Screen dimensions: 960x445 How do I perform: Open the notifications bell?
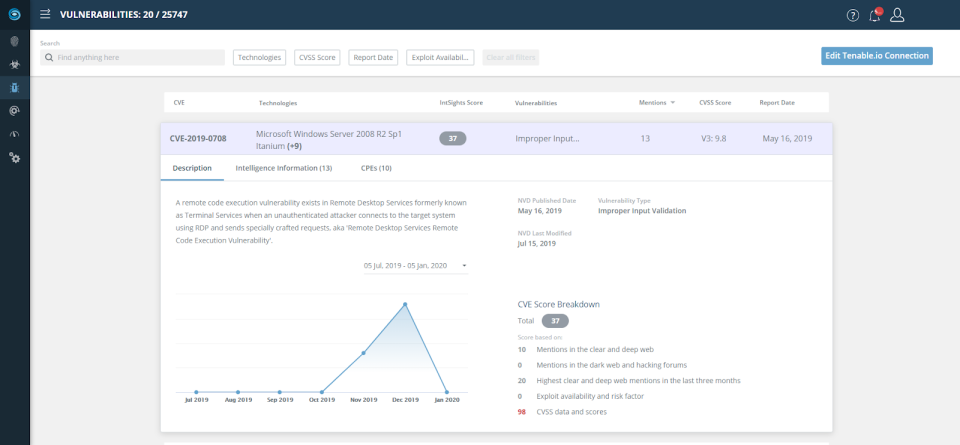point(876,15)
